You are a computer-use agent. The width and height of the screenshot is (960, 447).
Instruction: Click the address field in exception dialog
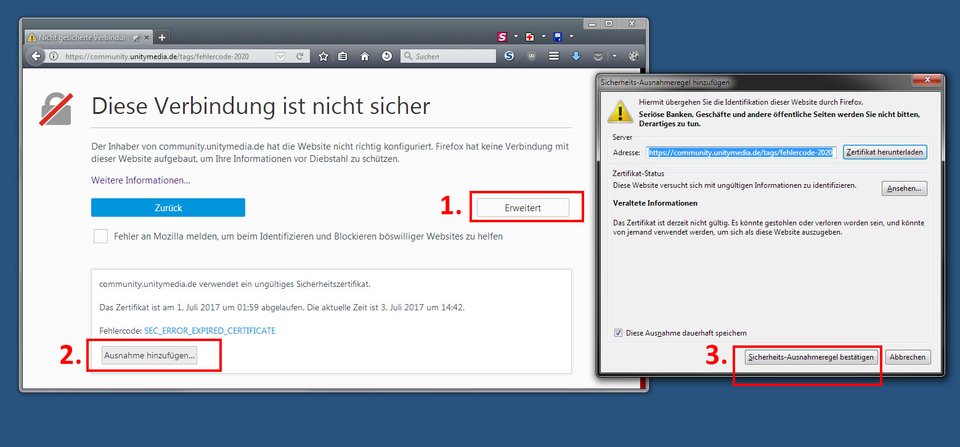pos(741,152)
